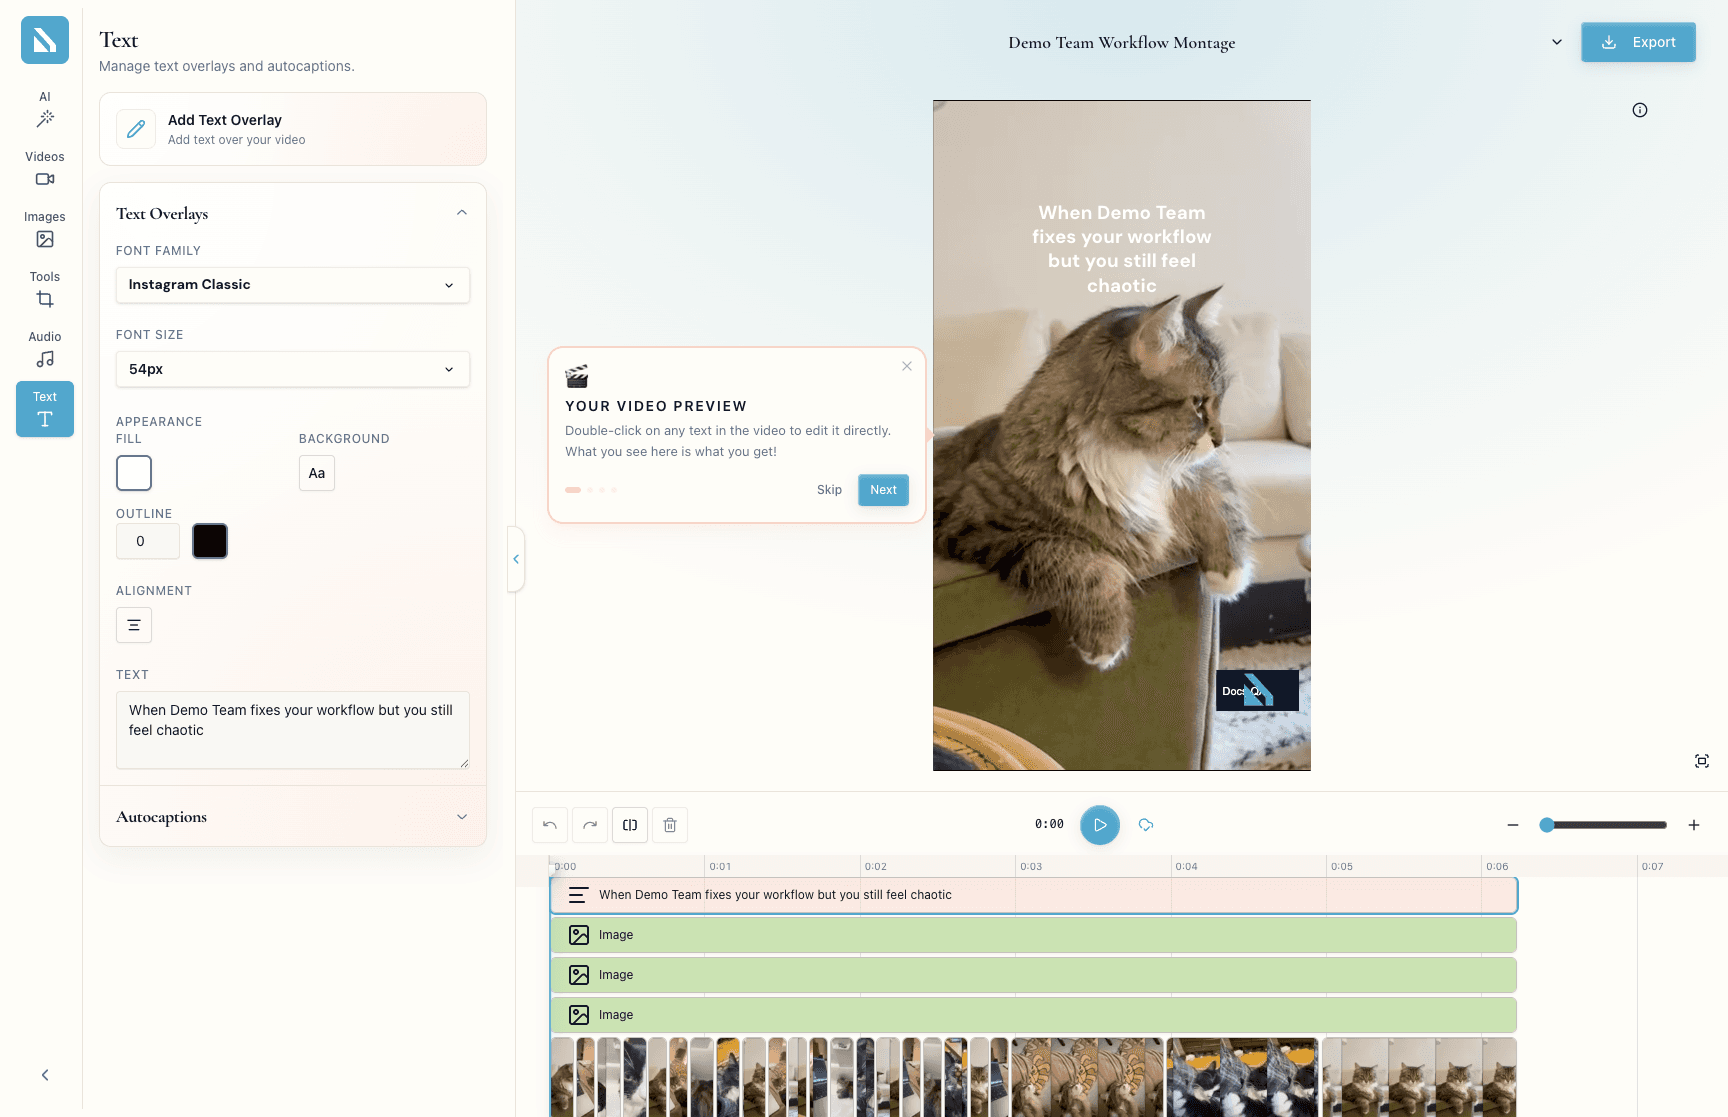This screenshot has width=1728, height=1117.
Task: Click the fit-to-screen icon below the preview
Action: [1702, 761]
